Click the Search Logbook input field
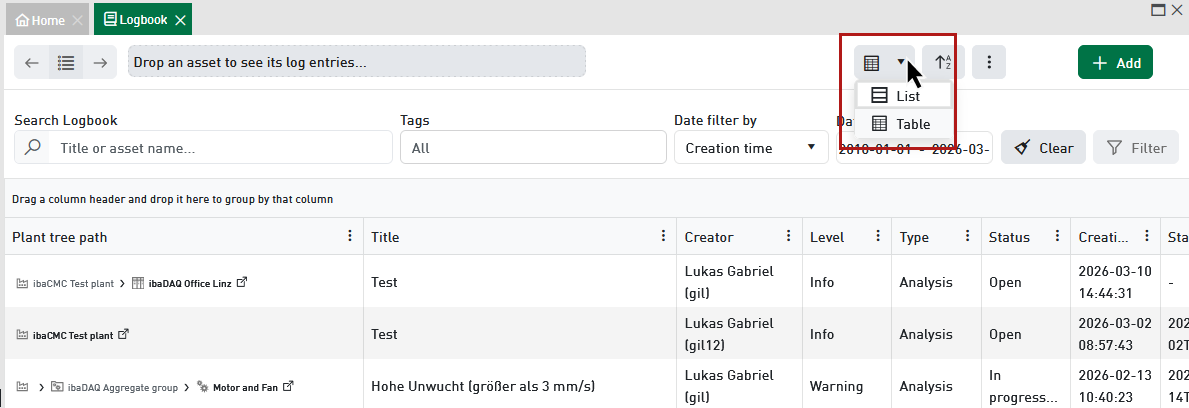This screenshot has height=408, width=1189. [x=220, y=148]
